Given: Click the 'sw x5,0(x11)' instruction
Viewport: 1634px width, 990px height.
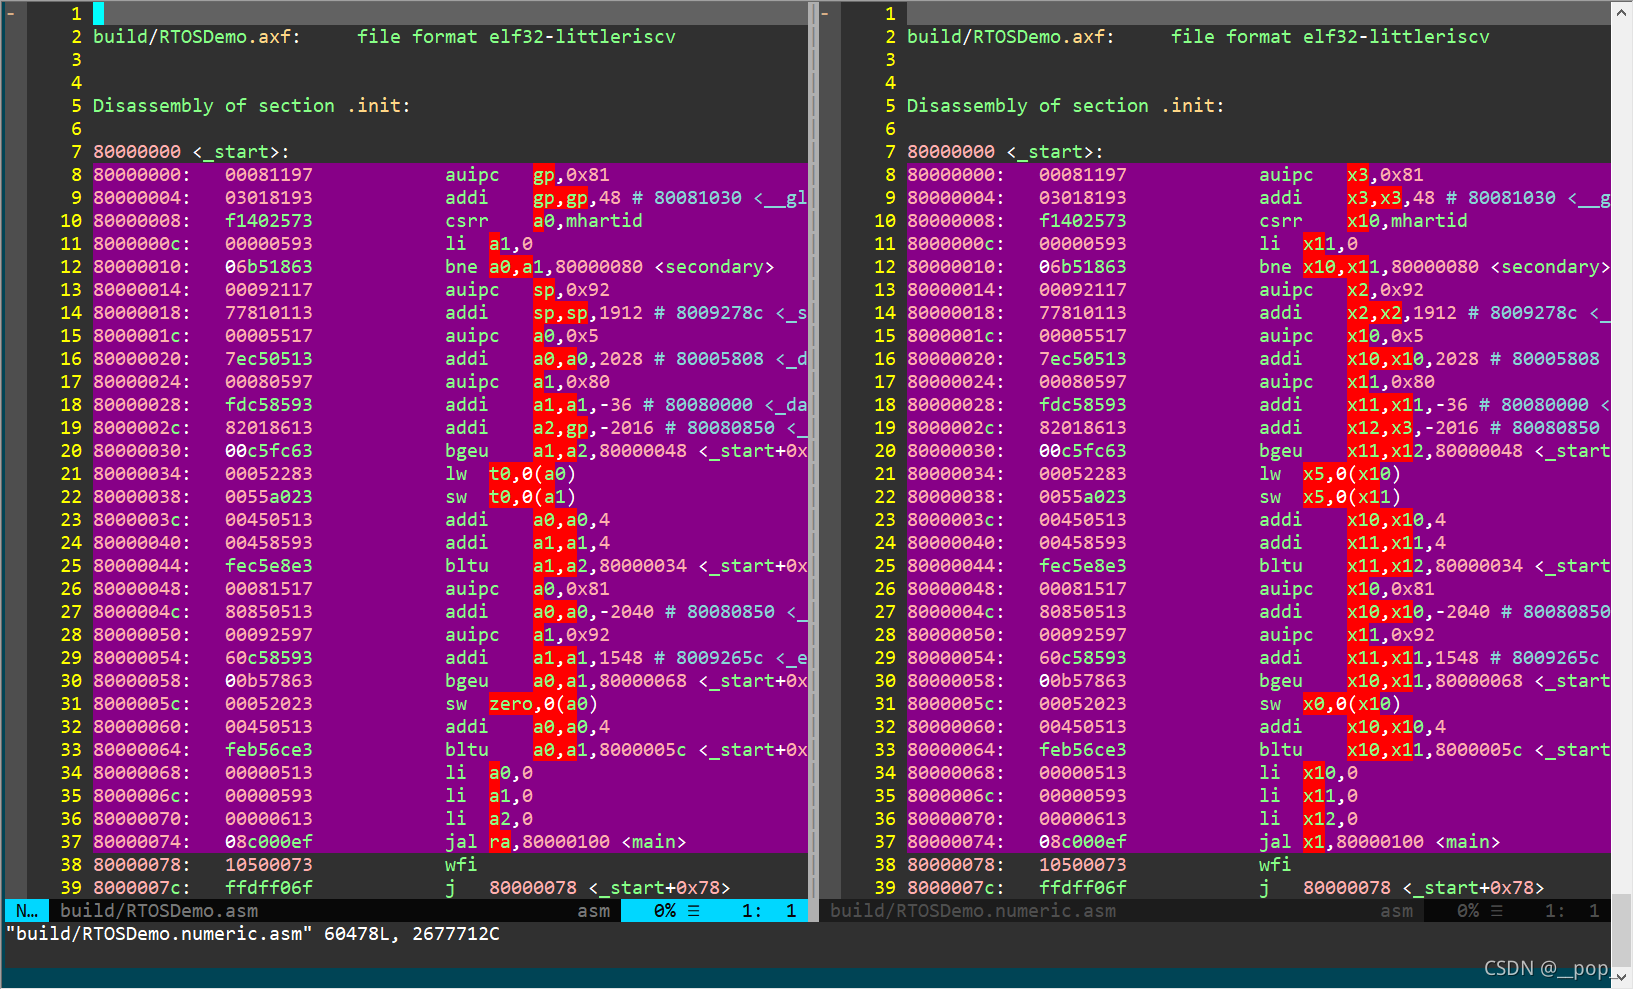Looking at the screenshot, I should [1330, 497].
